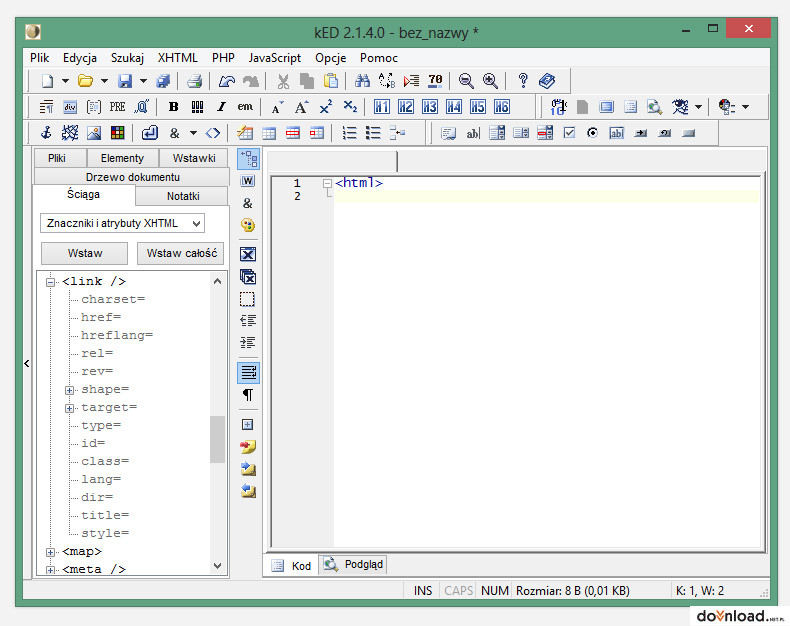Click the INS indicator in status bar
Viewport: 790px width, 626px height.
click(x=423, y=590)
